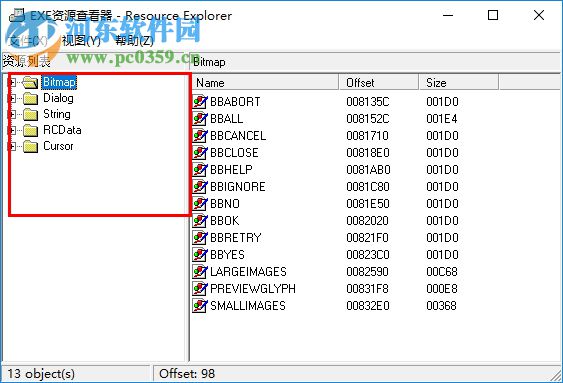Expand the String tree node
563x383 pixels.
click(x=11, y=115)
